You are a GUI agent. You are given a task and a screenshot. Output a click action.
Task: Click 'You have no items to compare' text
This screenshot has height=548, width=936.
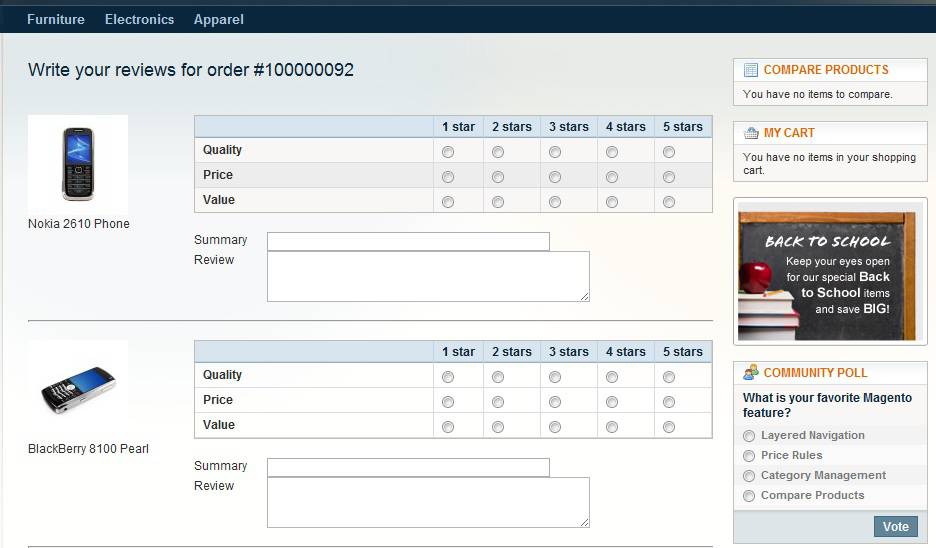[818, 94]
